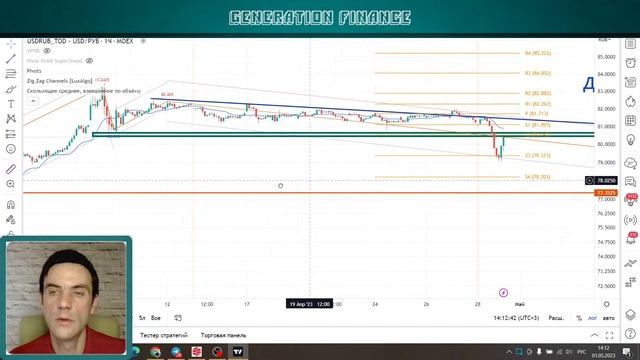Toggle visibility eye of Pivot Point SuperTrend
Screen dimensions: 640x360
pos(89,61)
